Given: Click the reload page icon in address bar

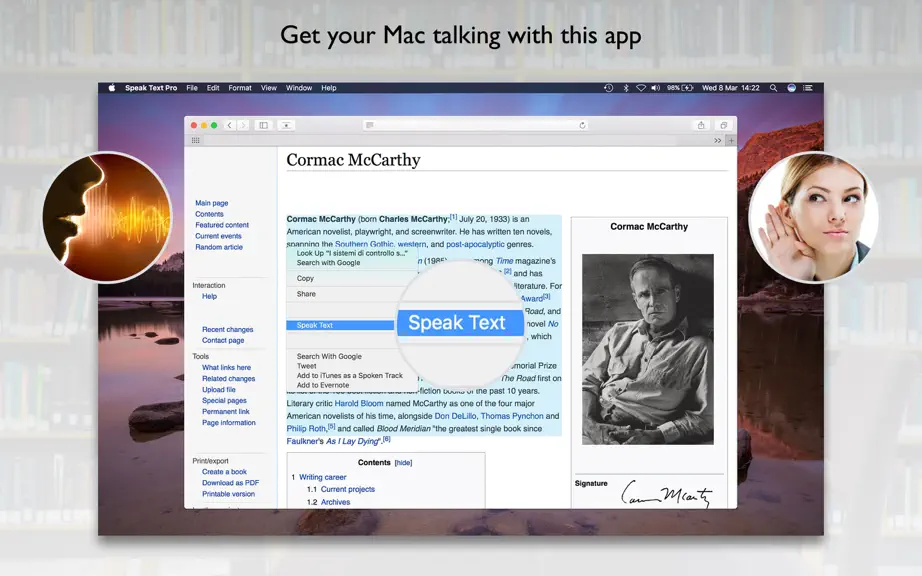Looking at the screenshot, I should click(582, 125).
